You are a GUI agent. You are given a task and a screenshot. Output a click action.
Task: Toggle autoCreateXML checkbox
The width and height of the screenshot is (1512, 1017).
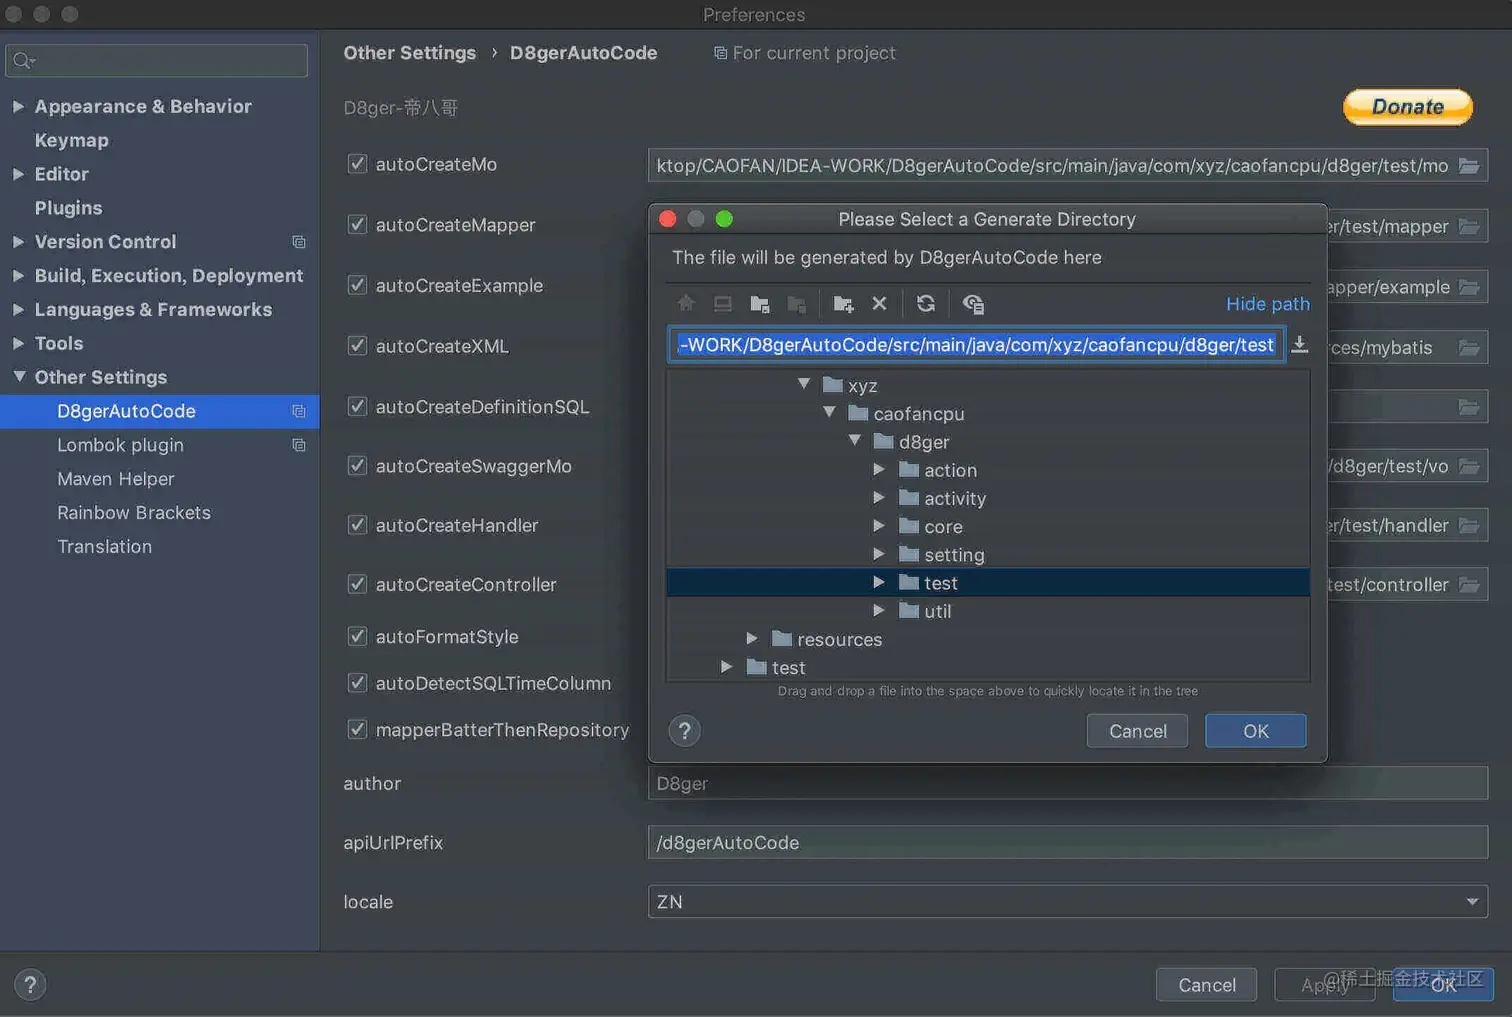[x=357, y=346]
